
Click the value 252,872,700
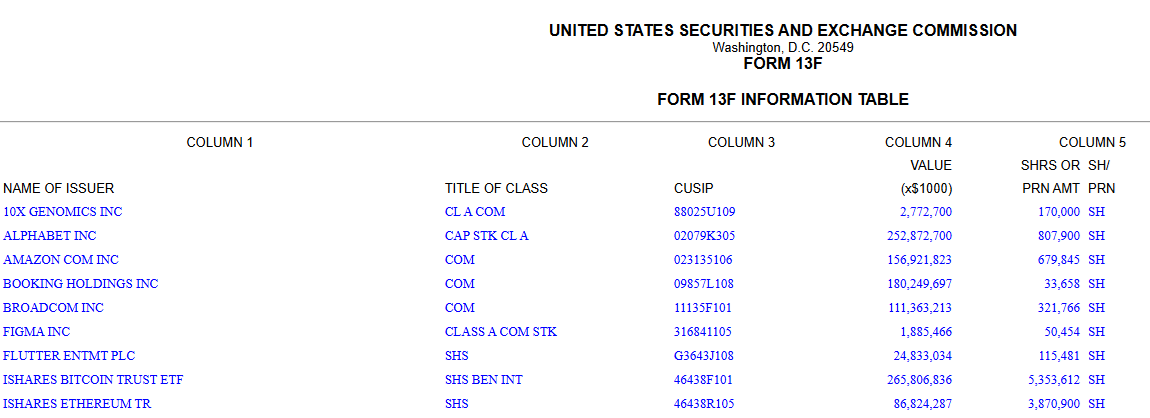coord(911,236)
